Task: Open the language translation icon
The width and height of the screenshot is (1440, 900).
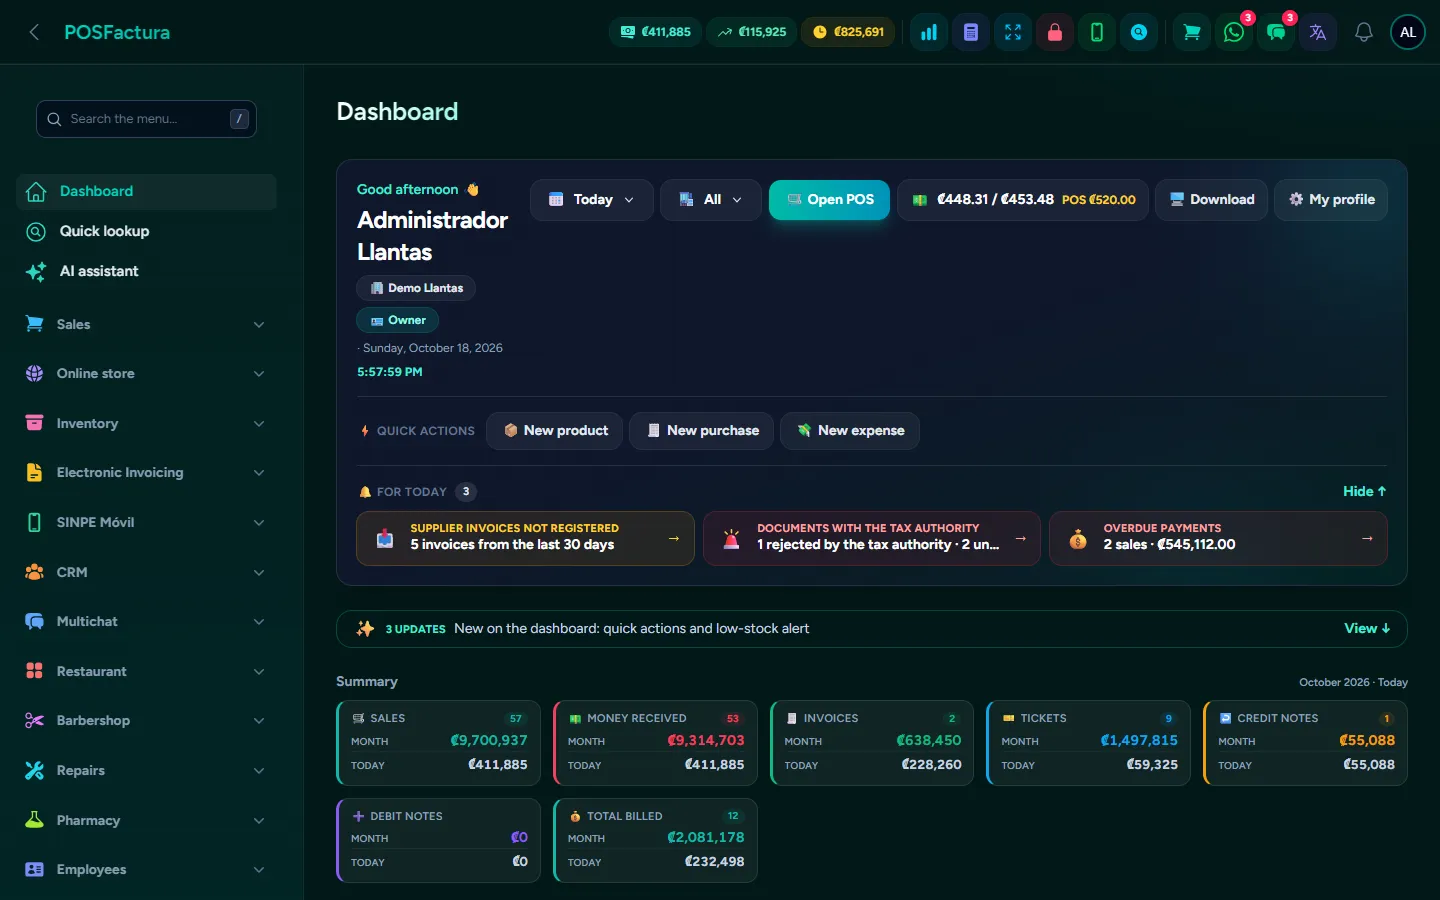Action: [1318, 32]
